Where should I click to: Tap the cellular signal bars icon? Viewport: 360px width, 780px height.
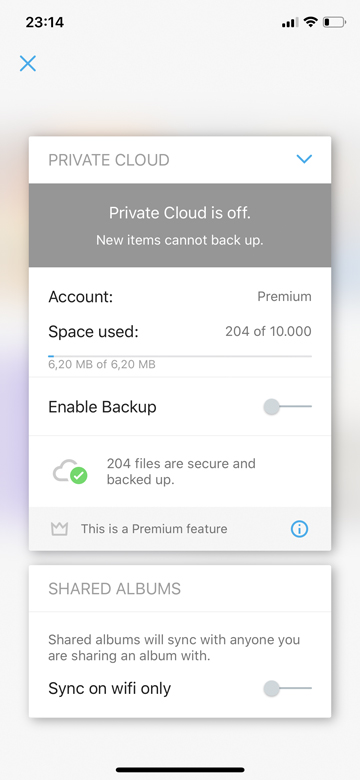tap(290, 23)
